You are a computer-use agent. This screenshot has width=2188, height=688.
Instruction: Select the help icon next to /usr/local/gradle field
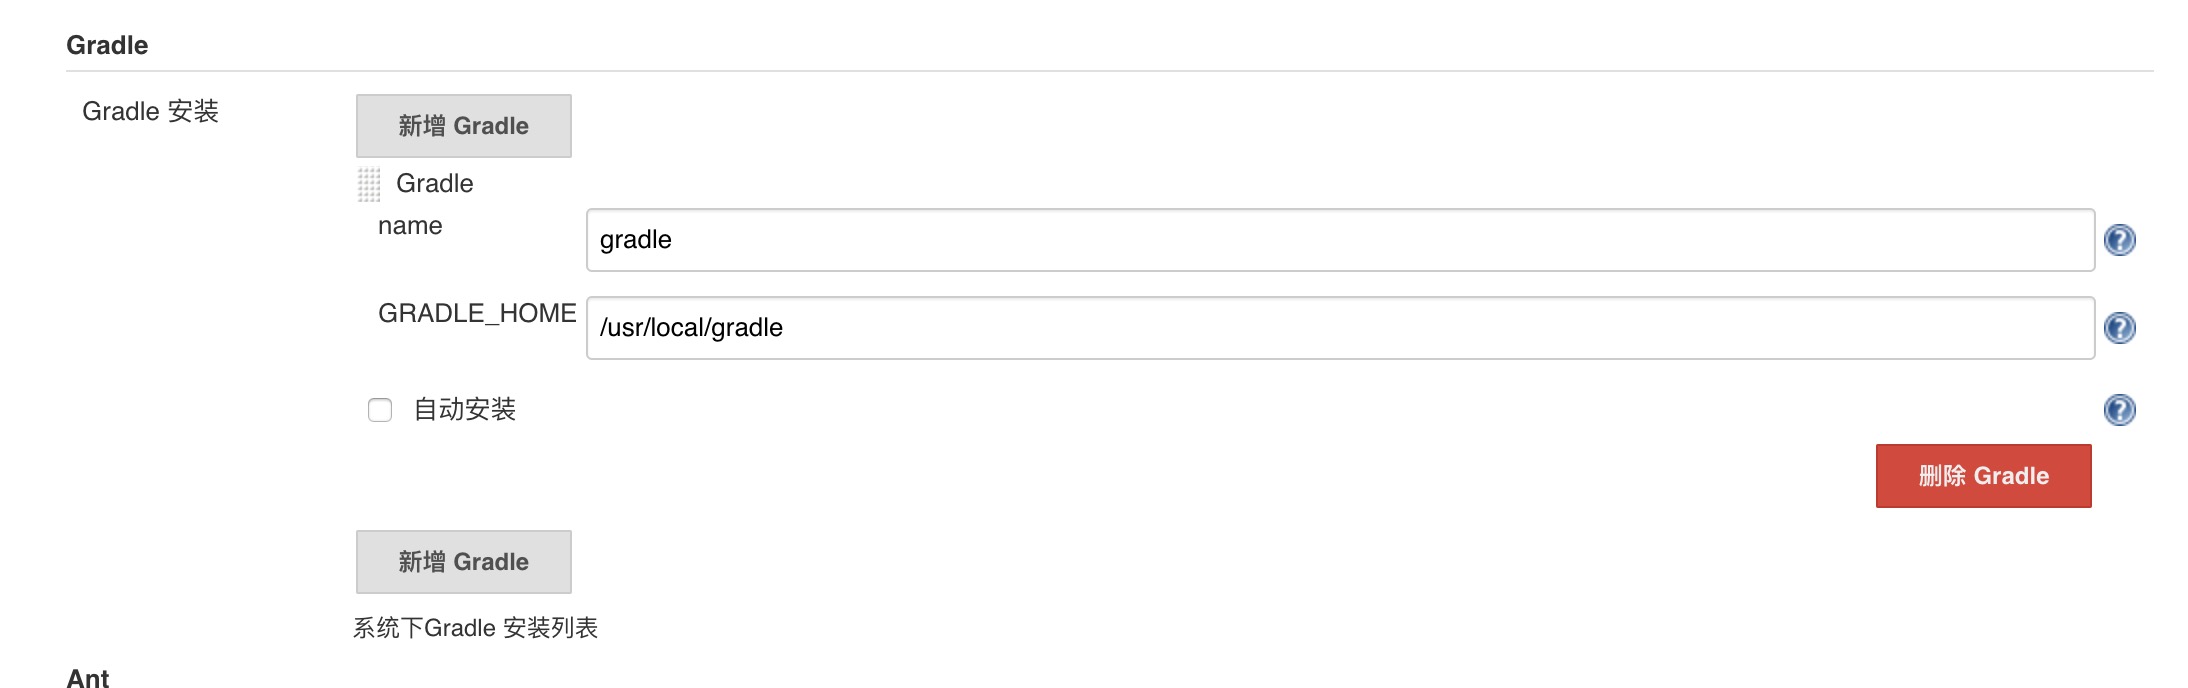[x=2120, y=327]
